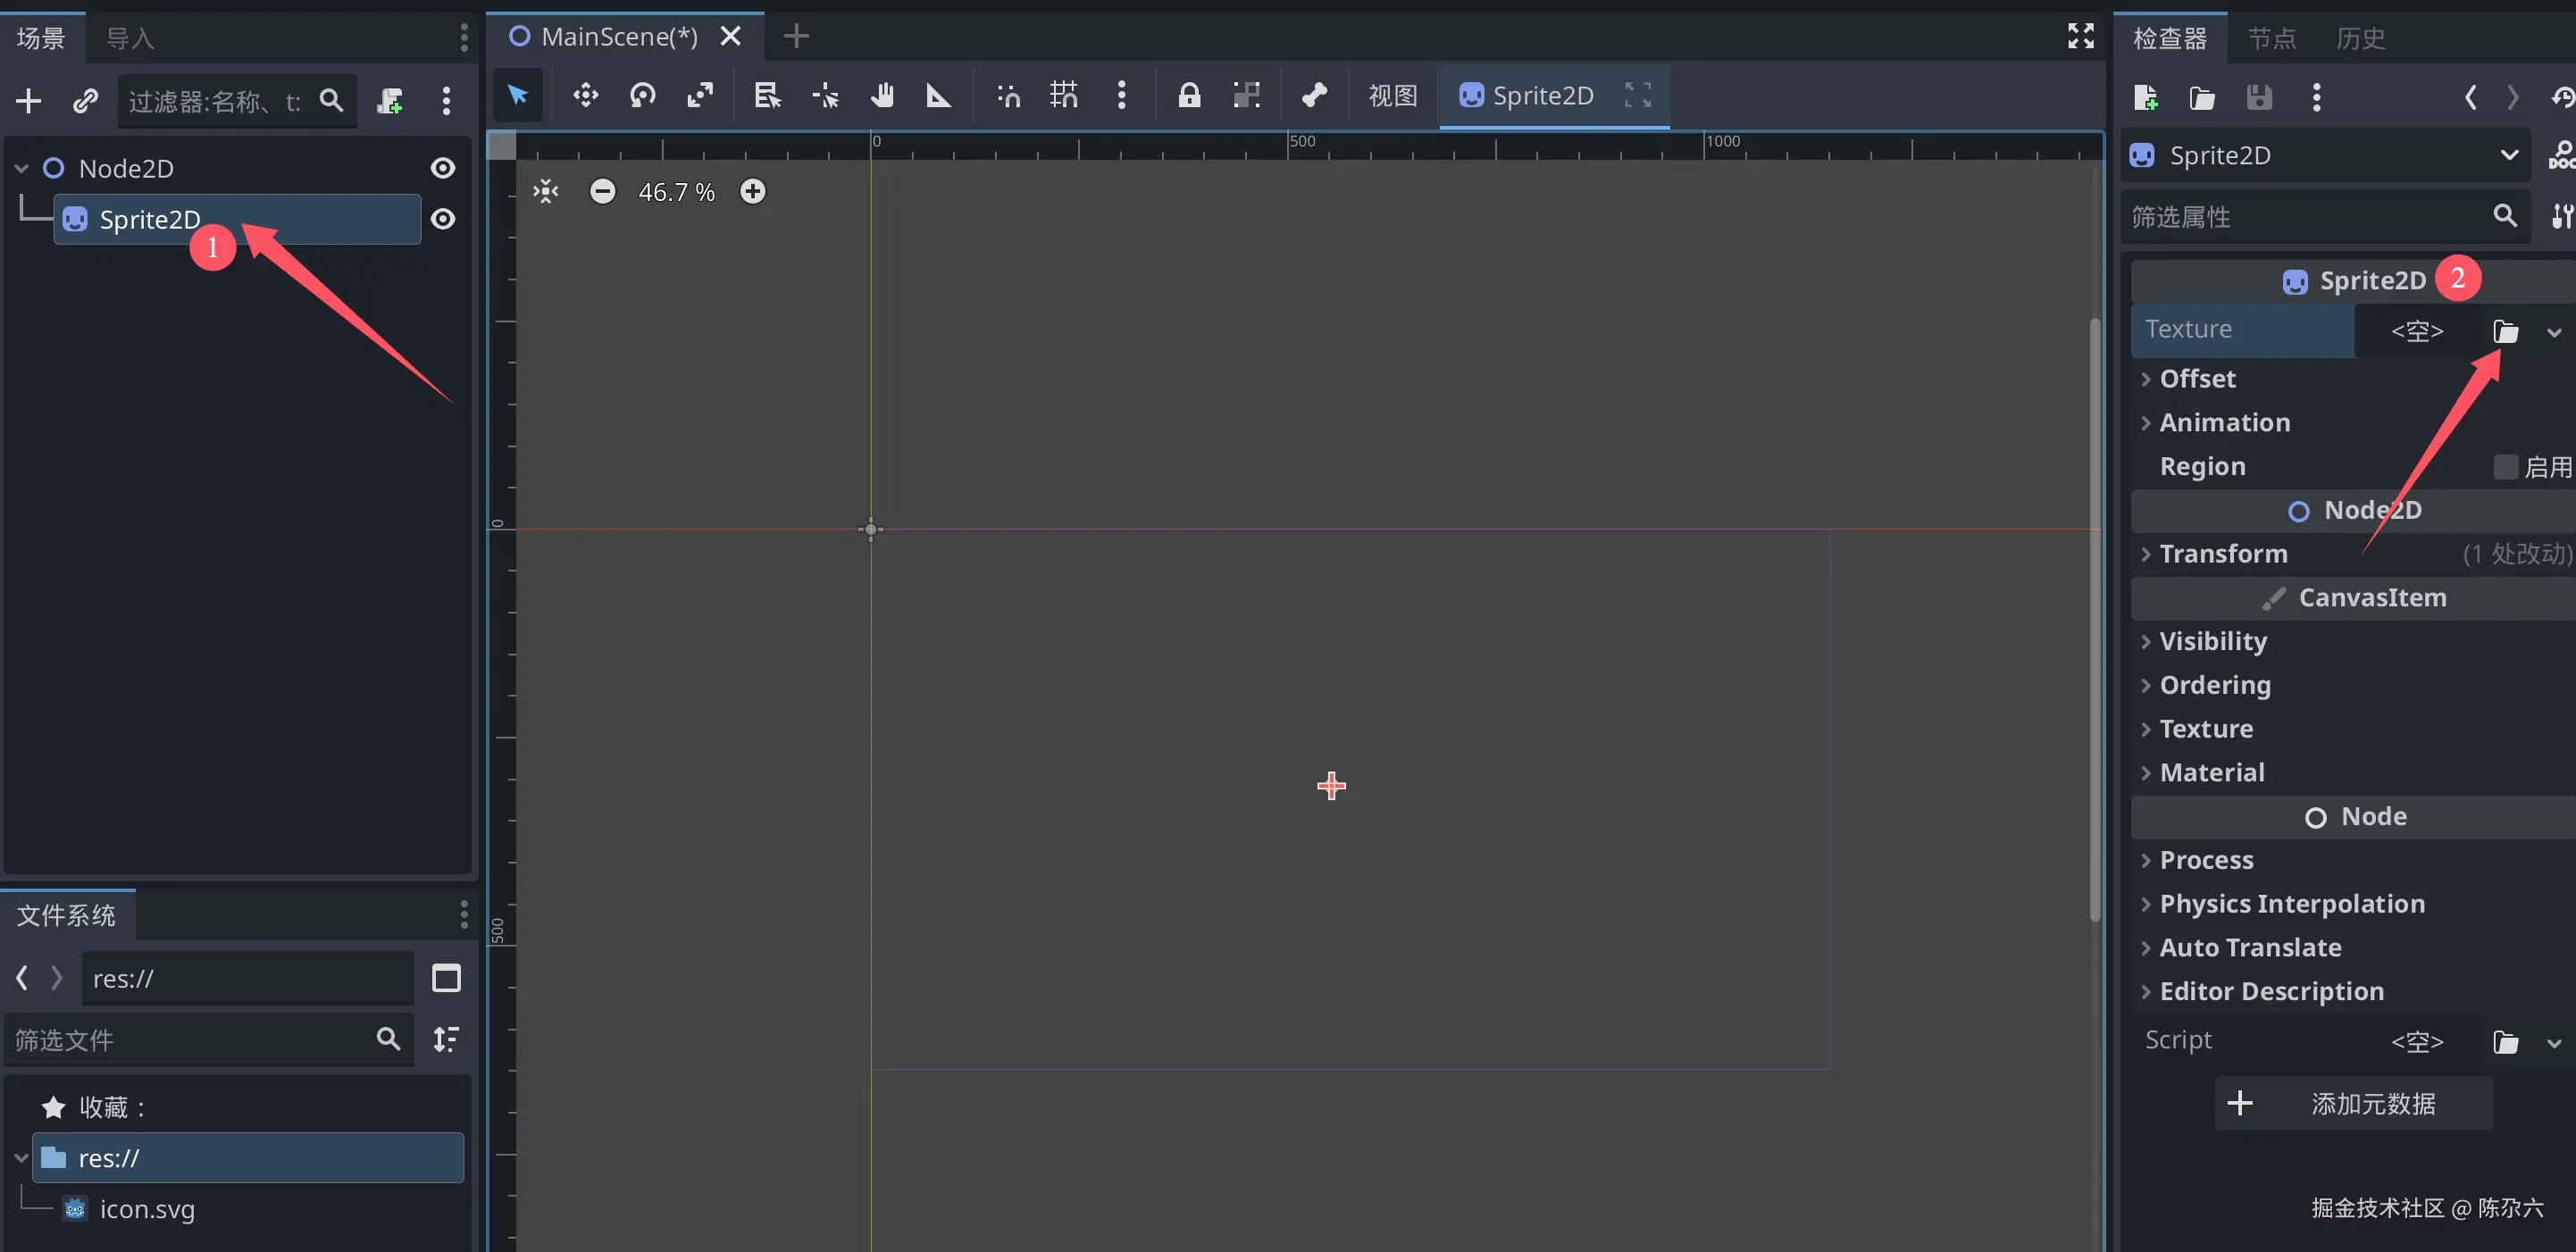Expand the Offset property section

pos(2196,378)
